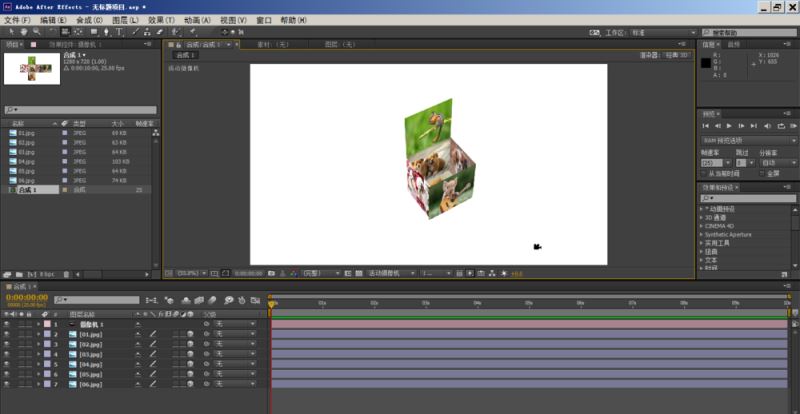This screenshot has height=414, width=800.
Task: Enable the 从当前时间 checkbox
Action: coord(704,174)
